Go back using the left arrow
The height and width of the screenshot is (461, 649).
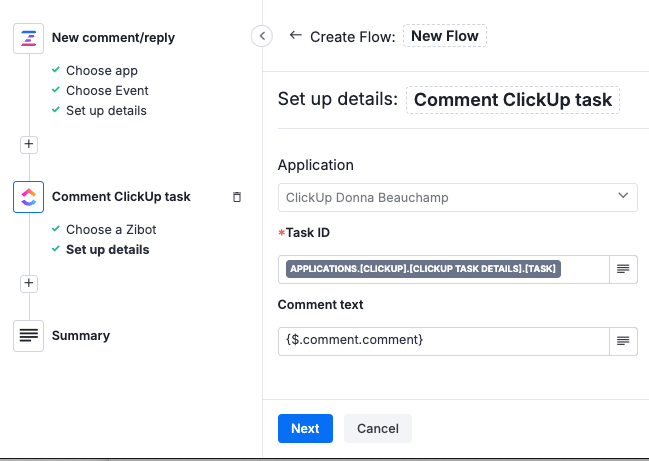click(x=296, y=35)
